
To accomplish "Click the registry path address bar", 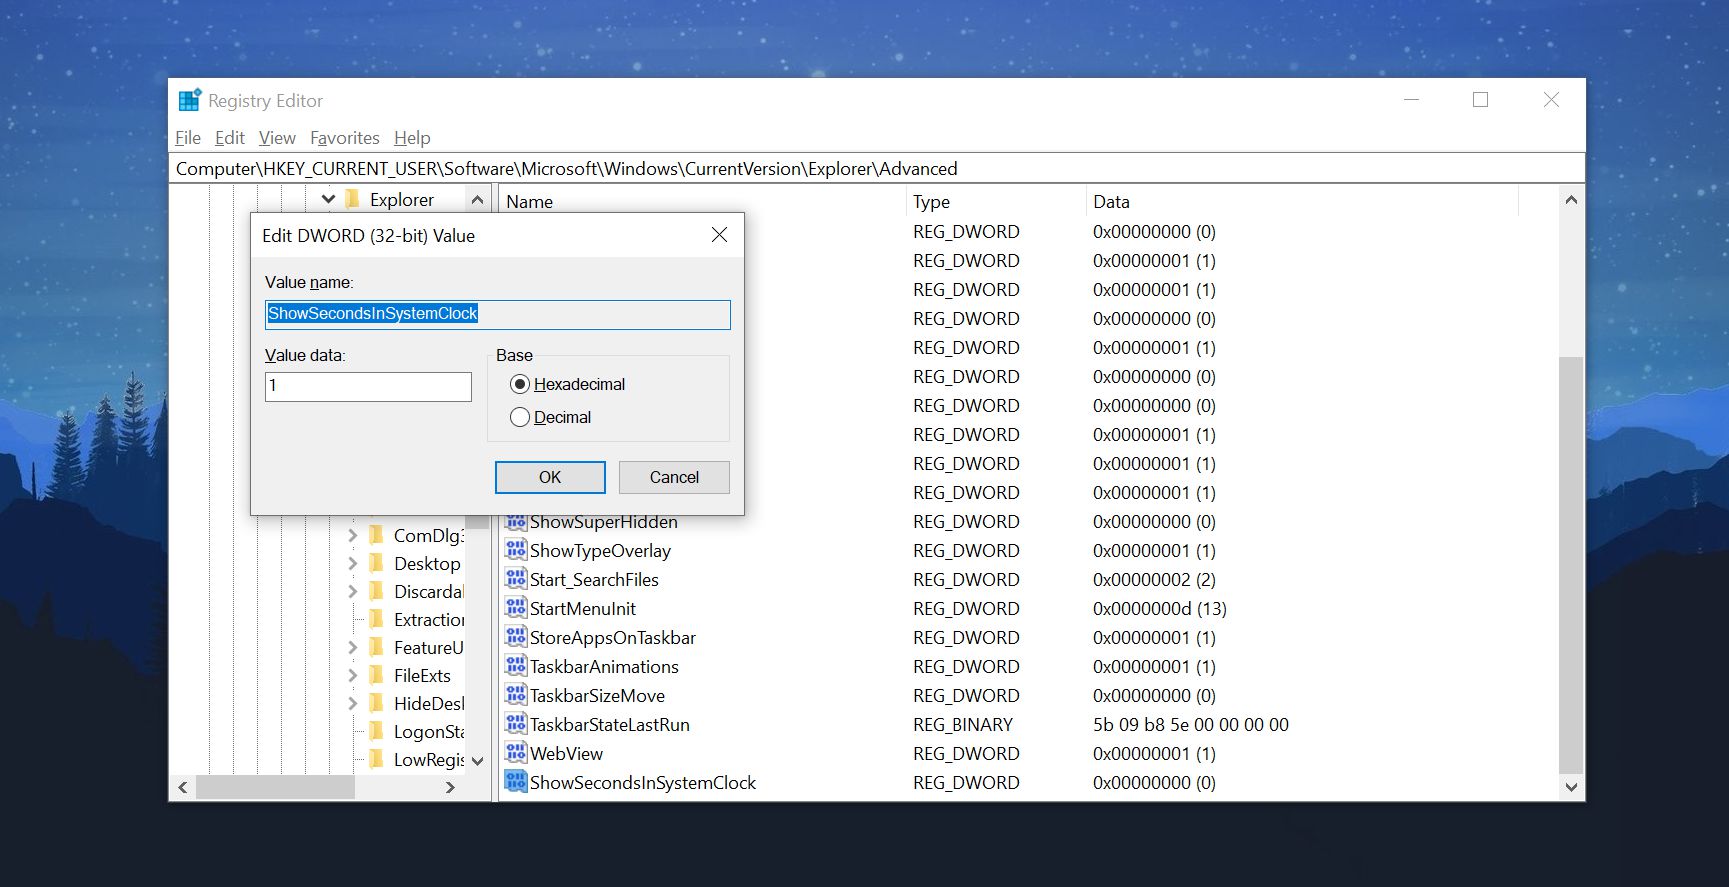I will [x=877, y=168].
